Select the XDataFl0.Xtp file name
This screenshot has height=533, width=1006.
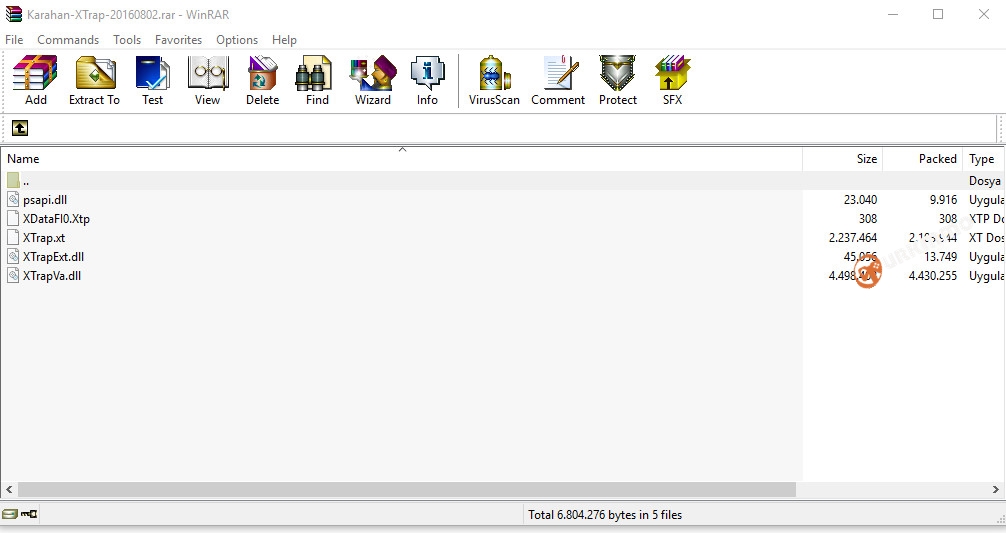(x=56, y=219)
